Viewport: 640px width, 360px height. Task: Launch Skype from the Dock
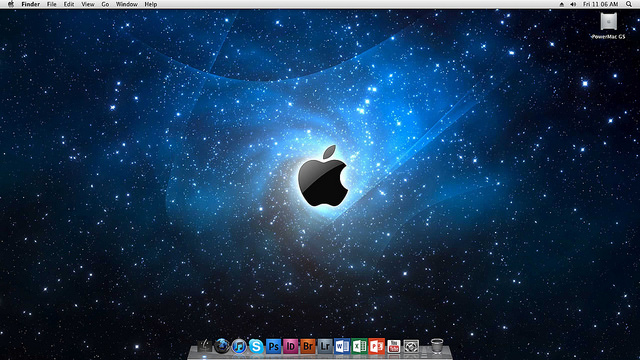256,347
